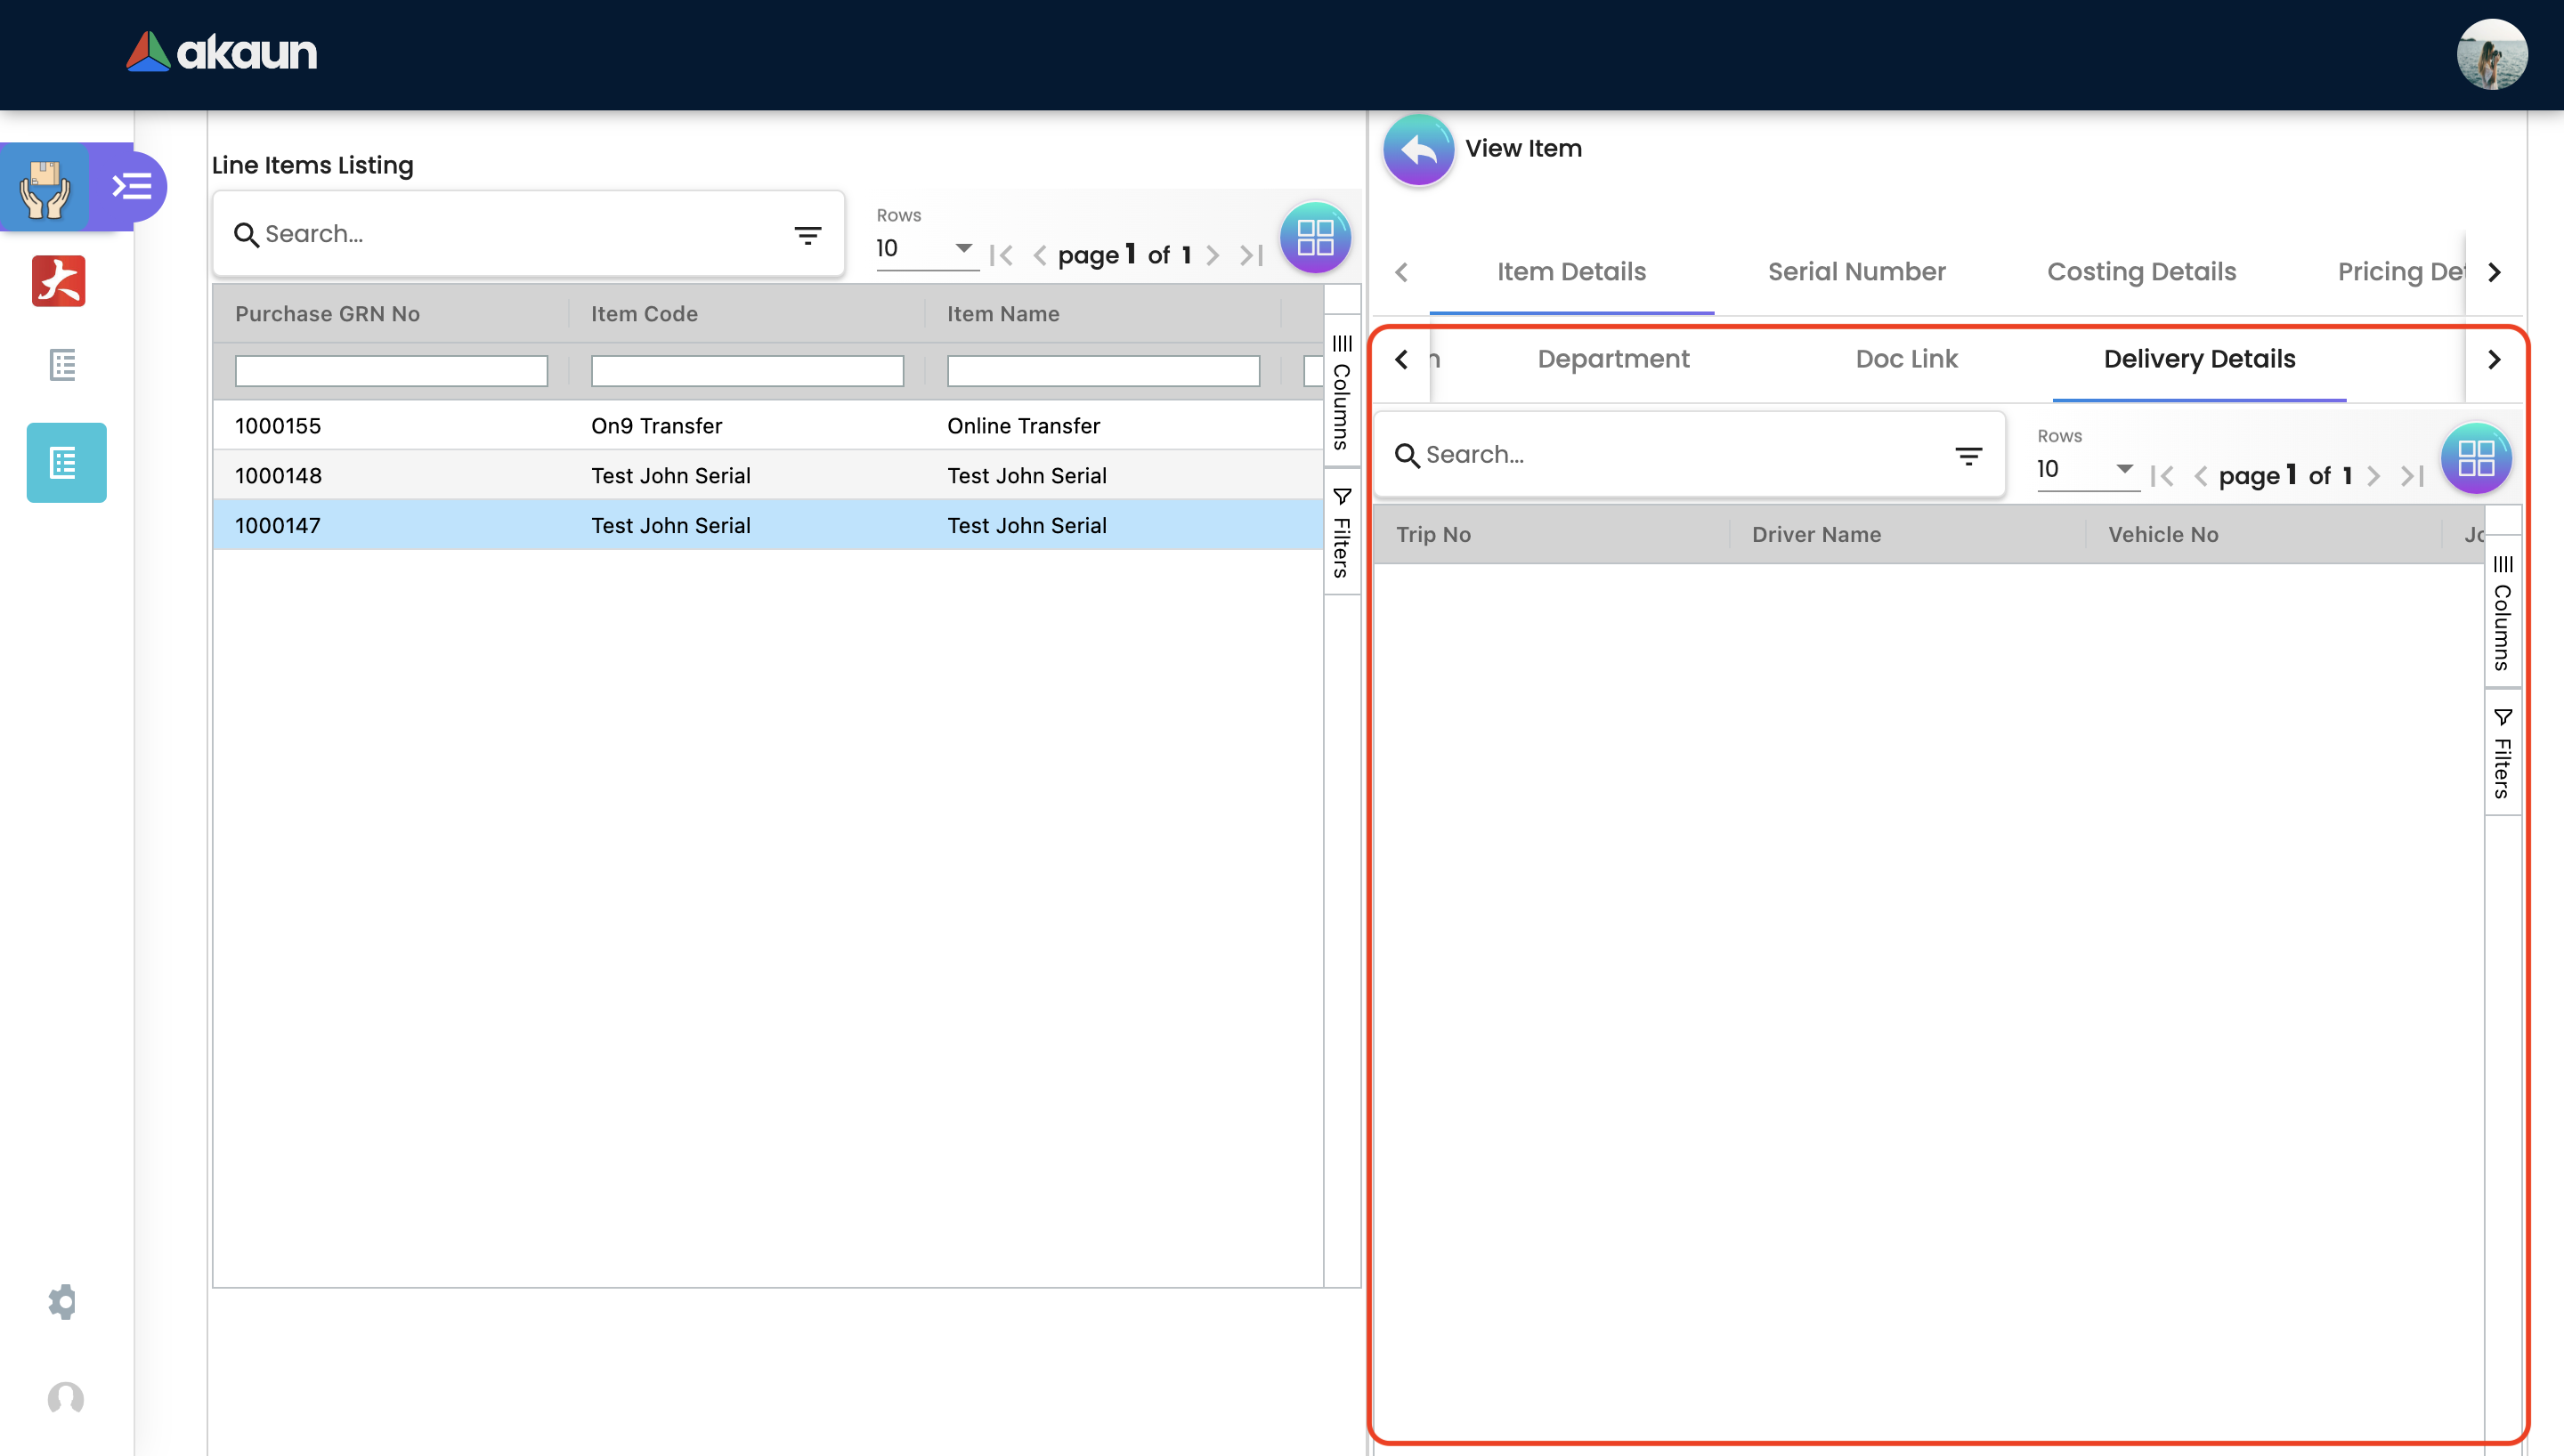Click the grid view button in Delivery Details
This screenshot has height=1456, width=2564.
(x=2476, y=459)
